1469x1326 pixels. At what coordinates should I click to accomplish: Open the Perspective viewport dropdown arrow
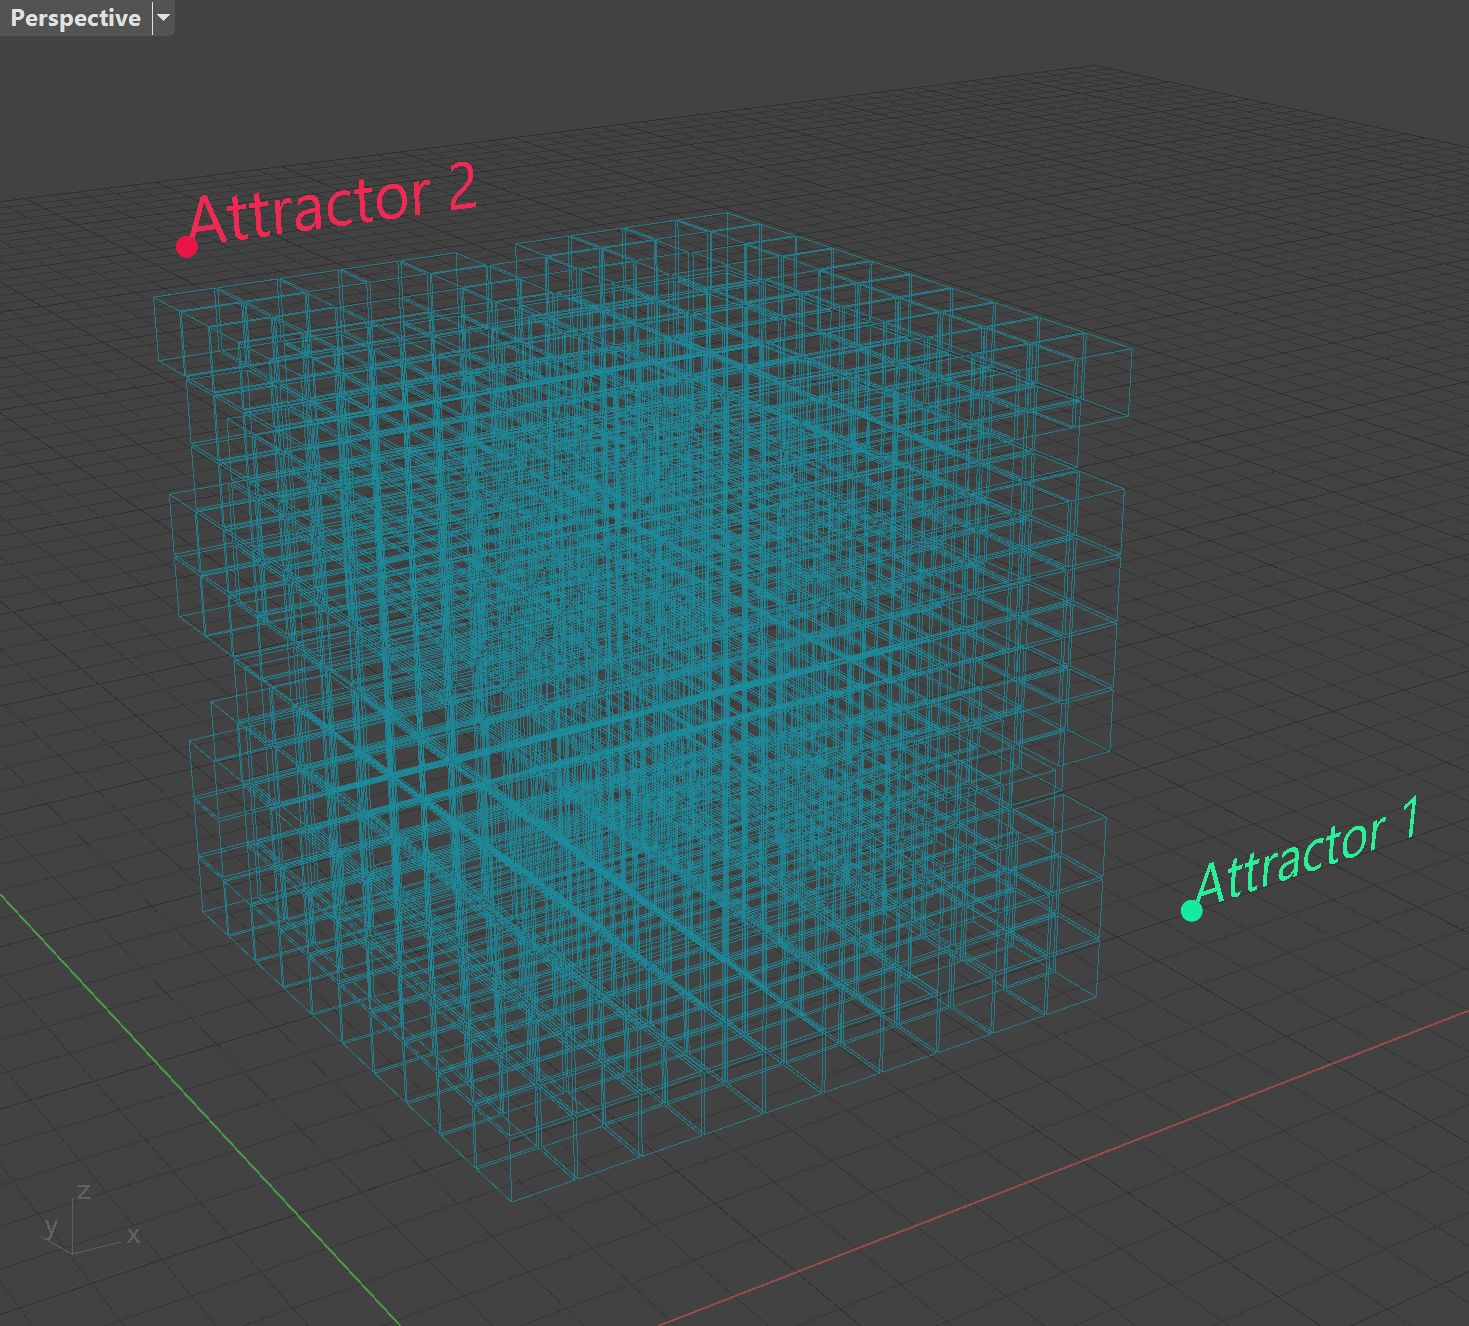pos(164,18)
